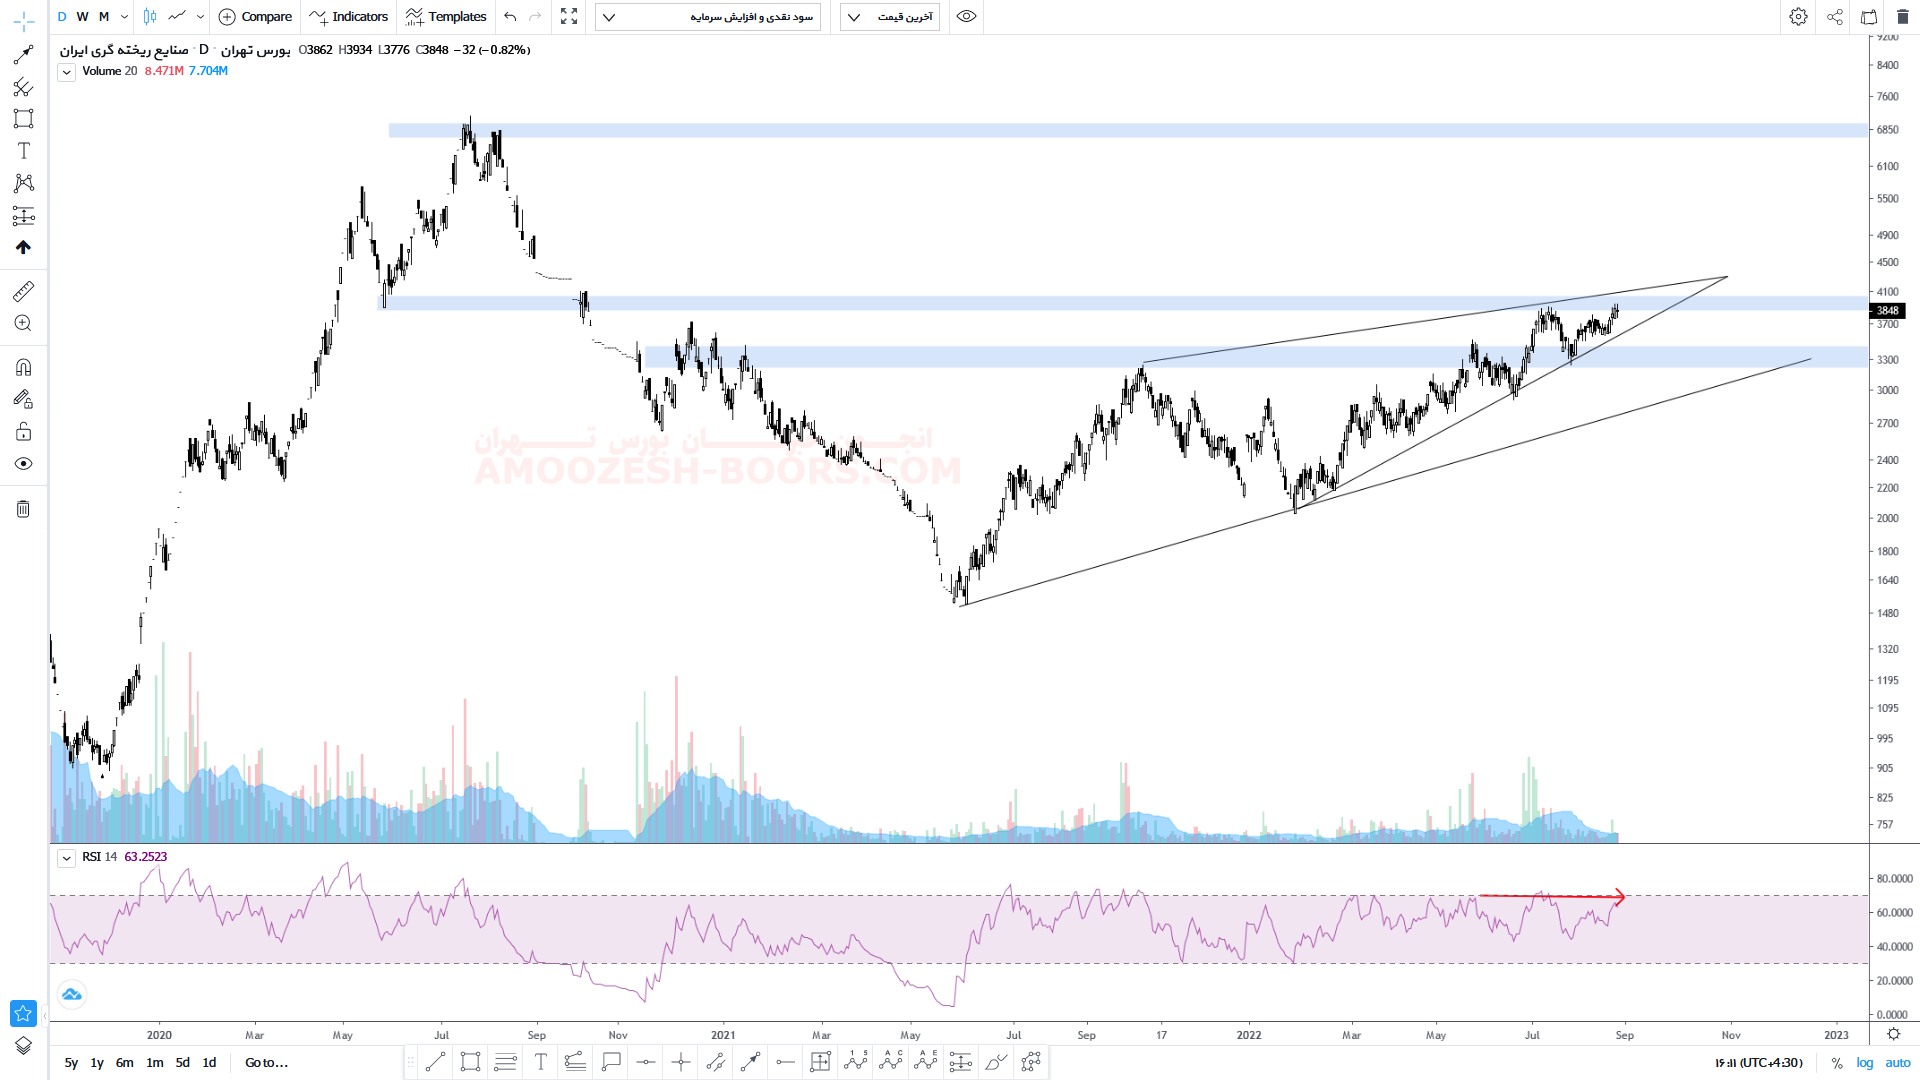Image resolution: width=1920 pixels, height=1080 pixels.
Task: Toggle auto scale at bottom right
Action: [x=1897, y=1063]
